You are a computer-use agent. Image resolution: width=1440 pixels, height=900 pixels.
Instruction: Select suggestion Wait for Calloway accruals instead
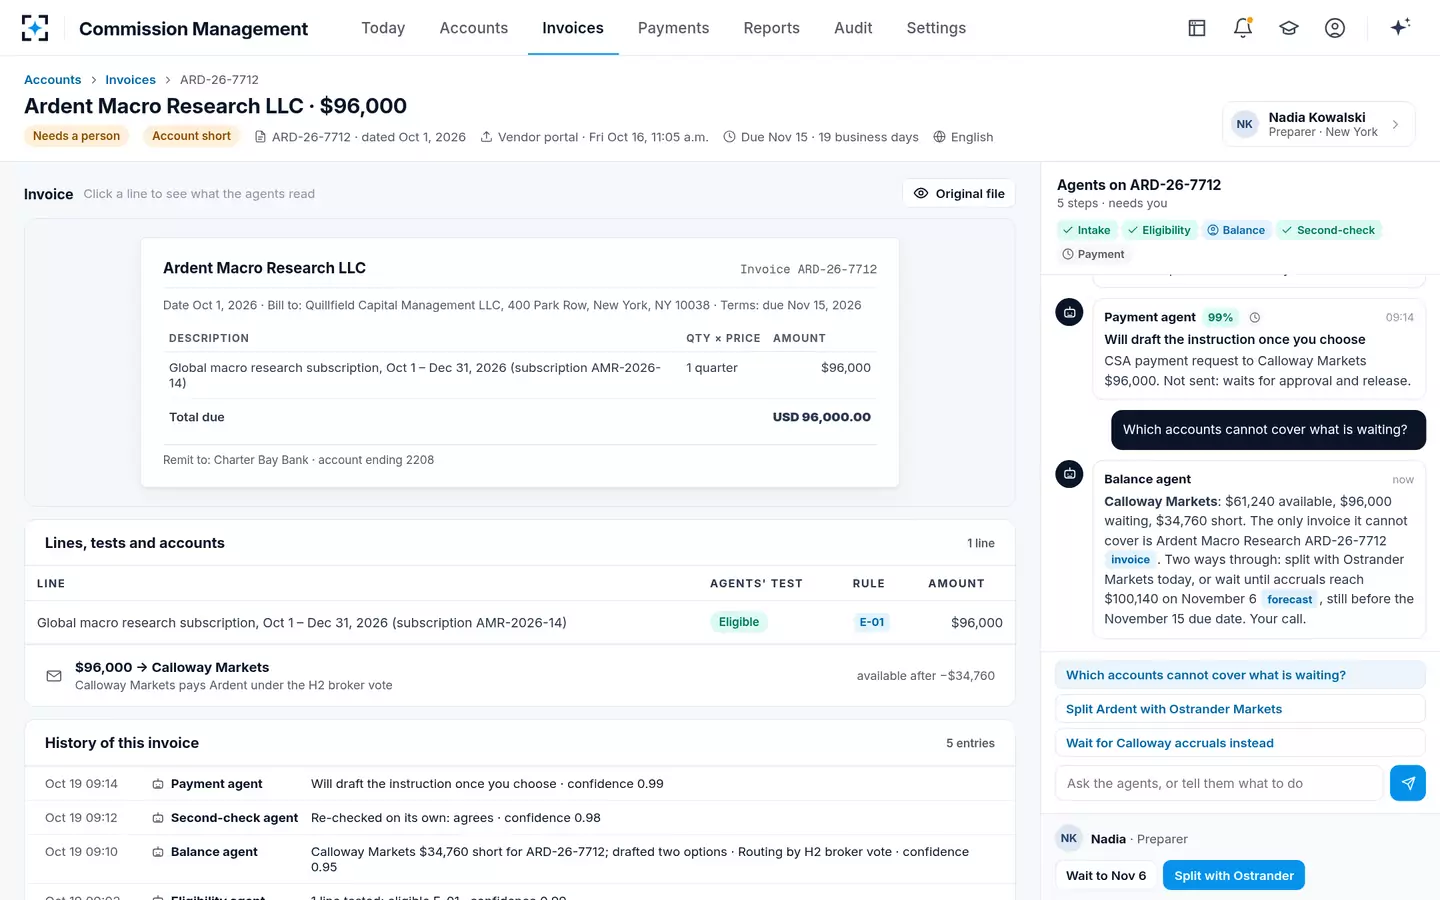(x=1240, y=743)
